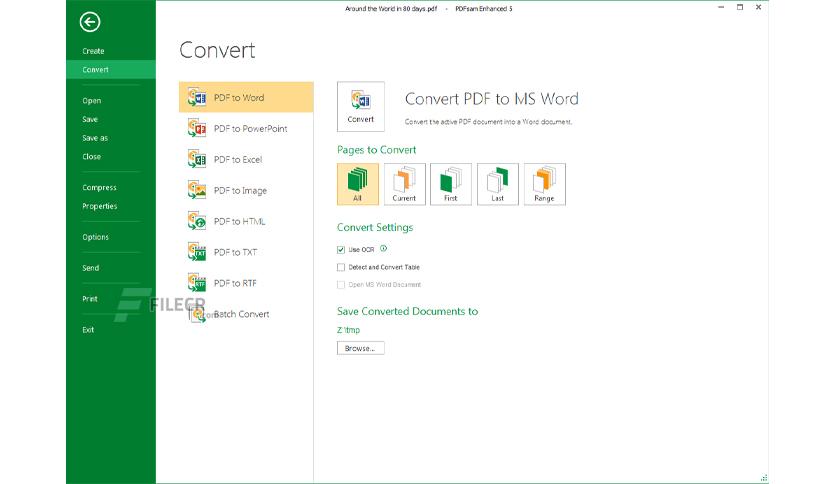Screen dimensions: 836x484
Task: Click the large Convert button with Word icon
Action: 361,107
